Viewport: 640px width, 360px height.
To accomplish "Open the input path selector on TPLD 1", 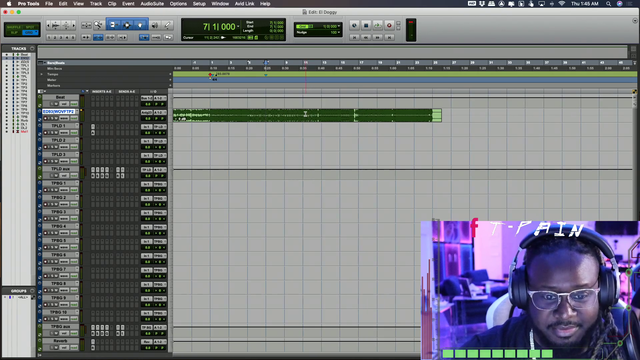I will 147,127.
